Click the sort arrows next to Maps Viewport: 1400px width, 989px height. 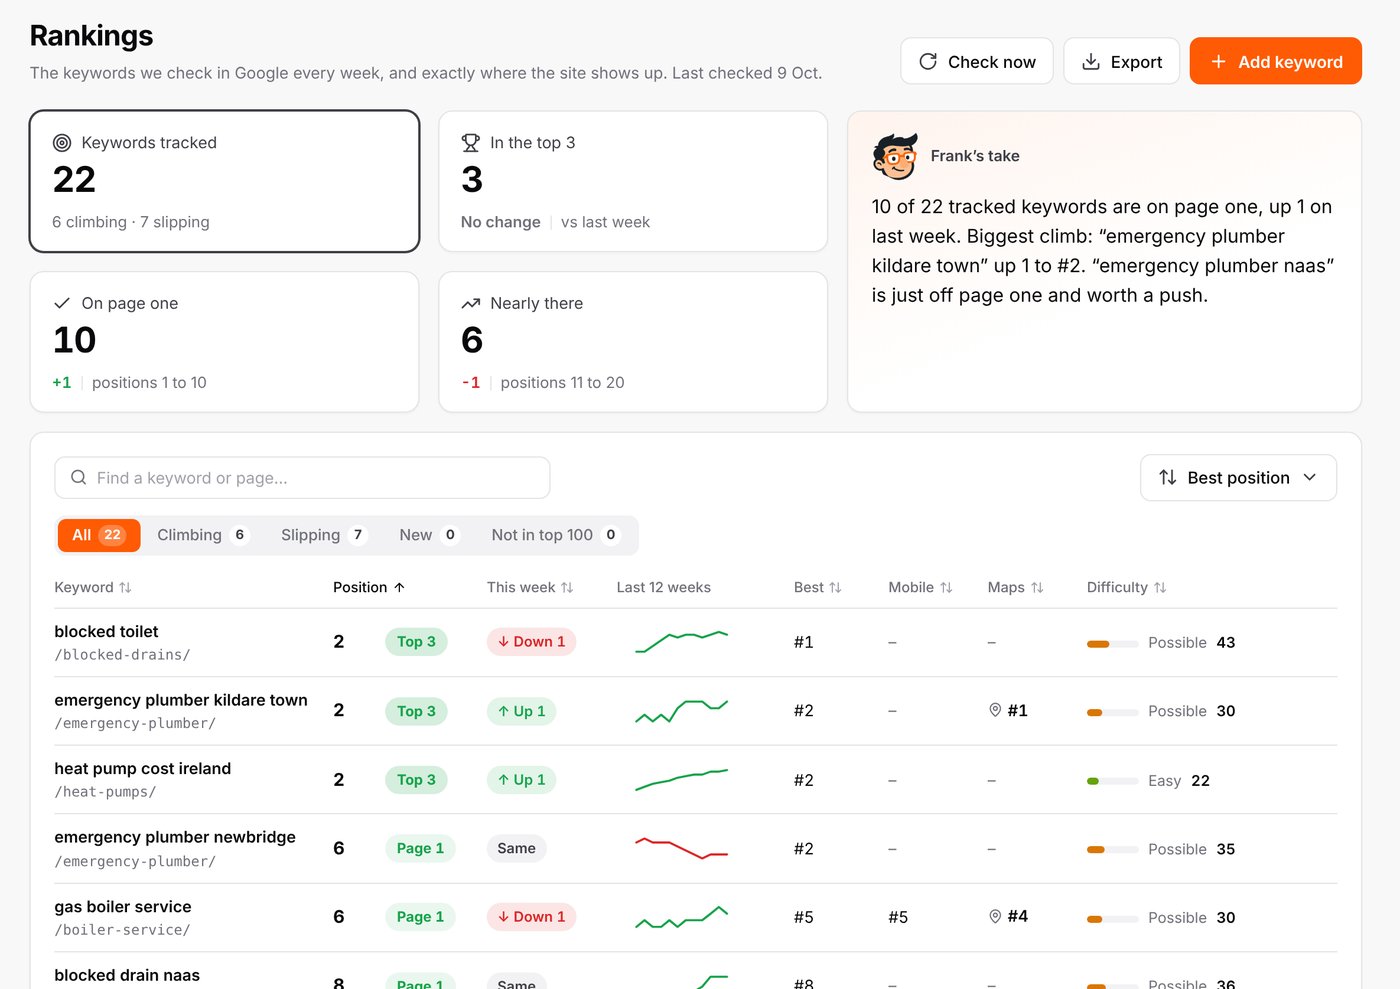1037,588
